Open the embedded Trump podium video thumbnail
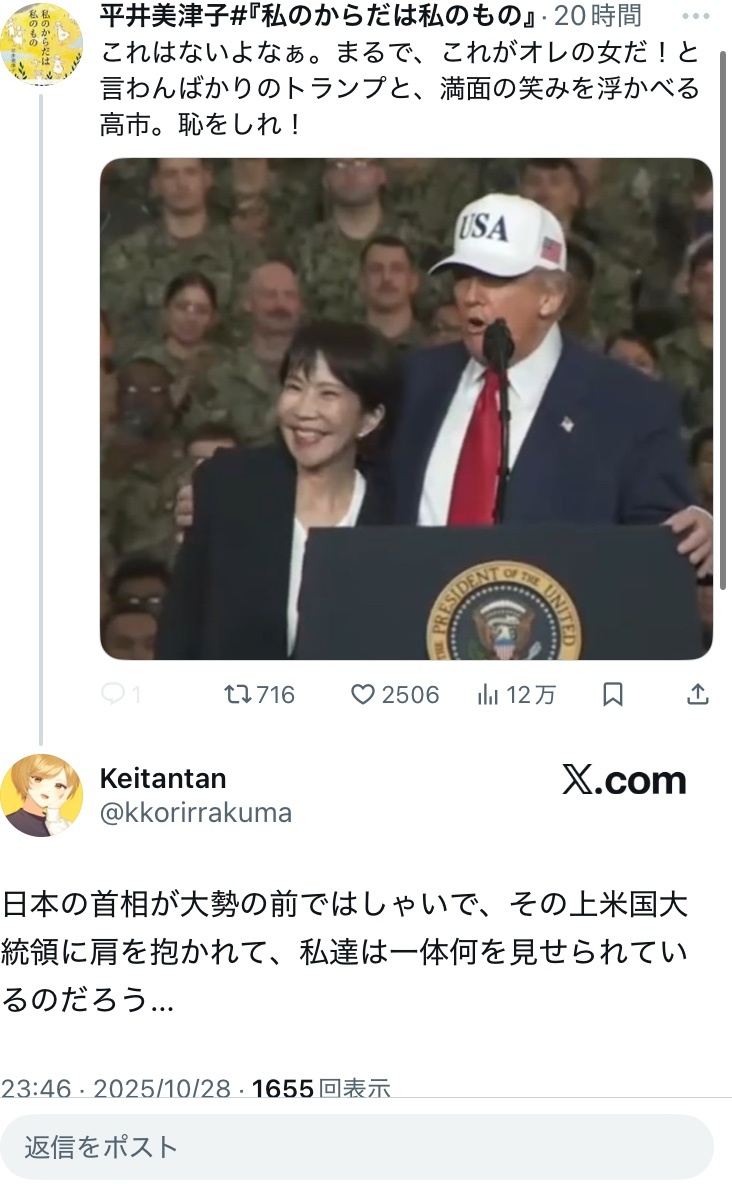Viewport: 732px width, 1184px height. 406,409
